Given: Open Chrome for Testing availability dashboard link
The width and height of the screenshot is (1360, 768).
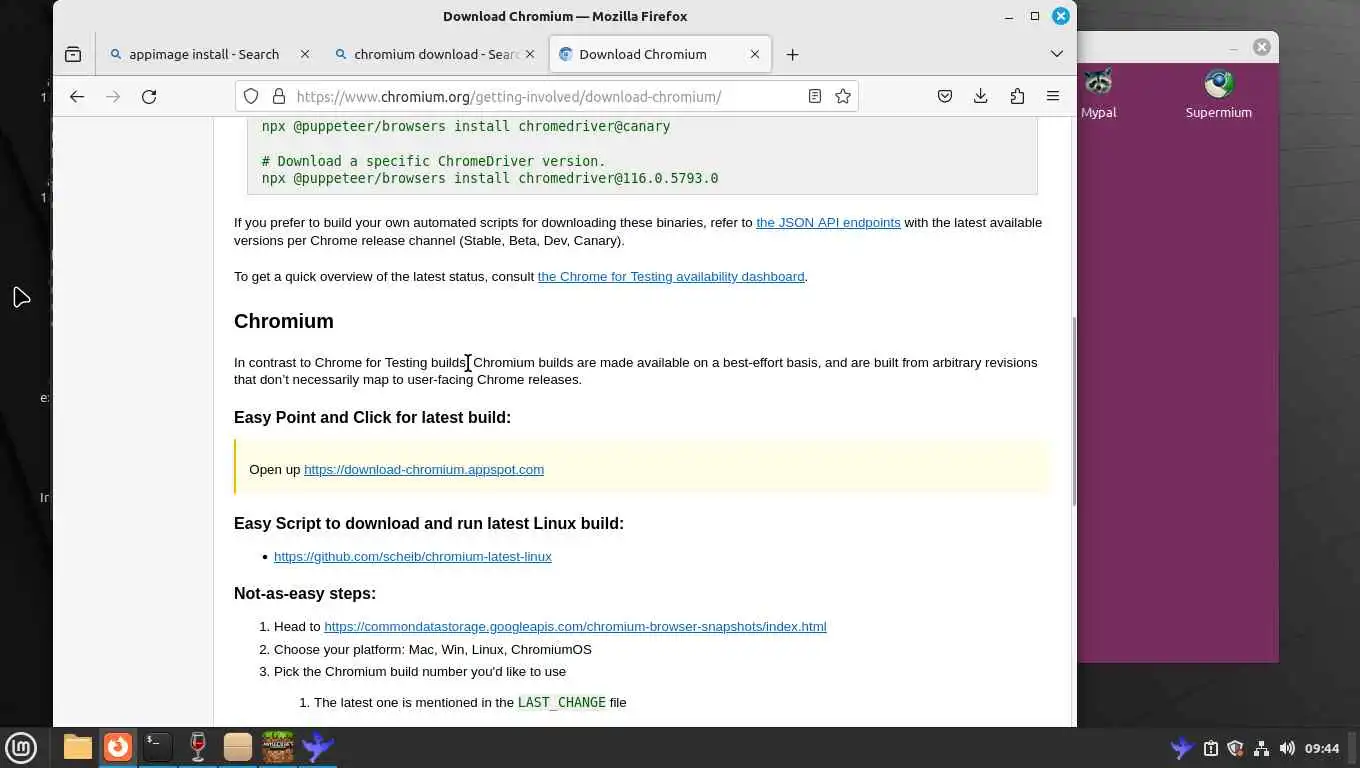Looking at the screenshot, I should [x=671, y=276].
